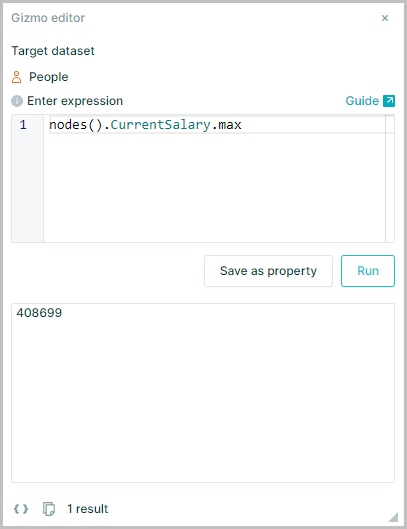
Task: Place cursor after .max in the expression
Action: click(242, 125)
